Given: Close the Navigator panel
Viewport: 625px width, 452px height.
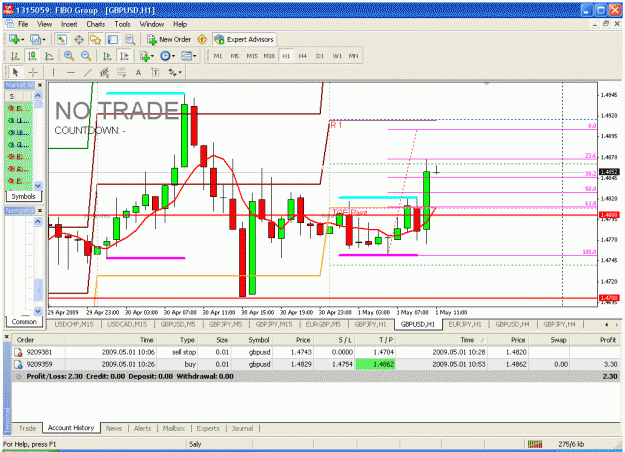Looking at the screenshot, I should pyautogui.click(x=40, y=210).
